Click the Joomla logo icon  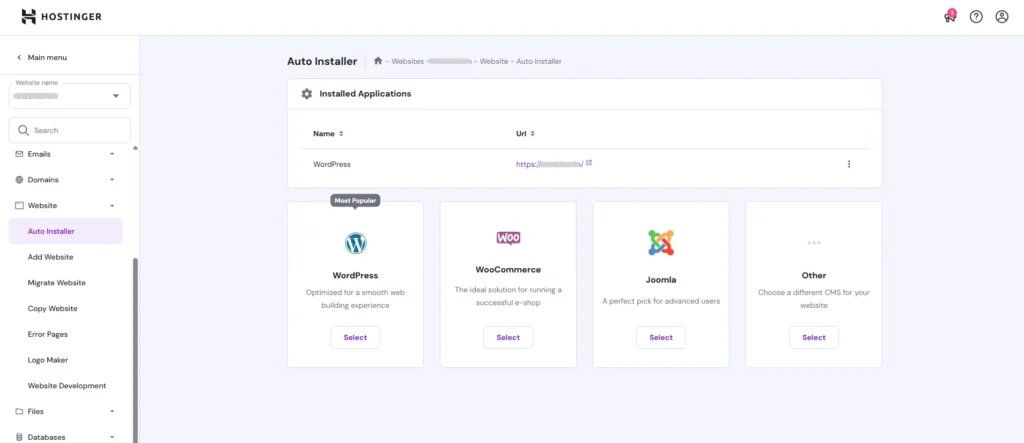661,242
